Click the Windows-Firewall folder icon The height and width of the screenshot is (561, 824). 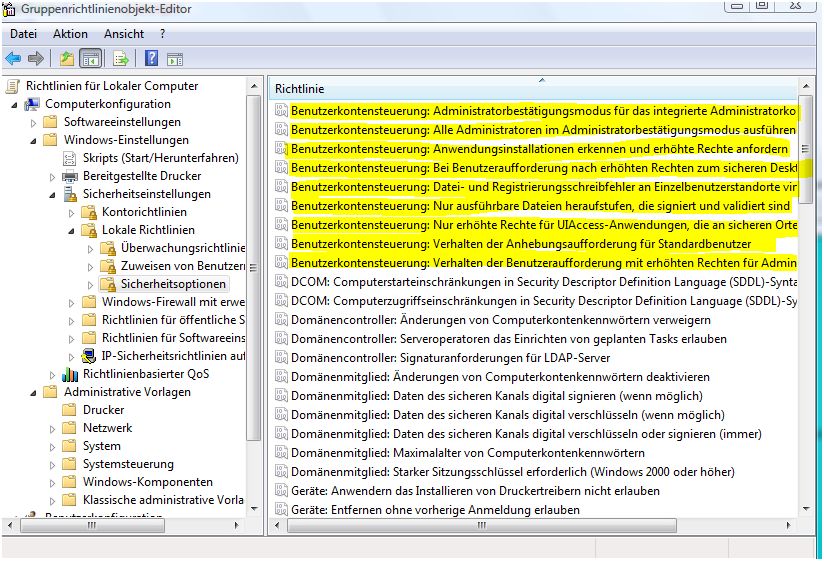click(x=89, y=302)
